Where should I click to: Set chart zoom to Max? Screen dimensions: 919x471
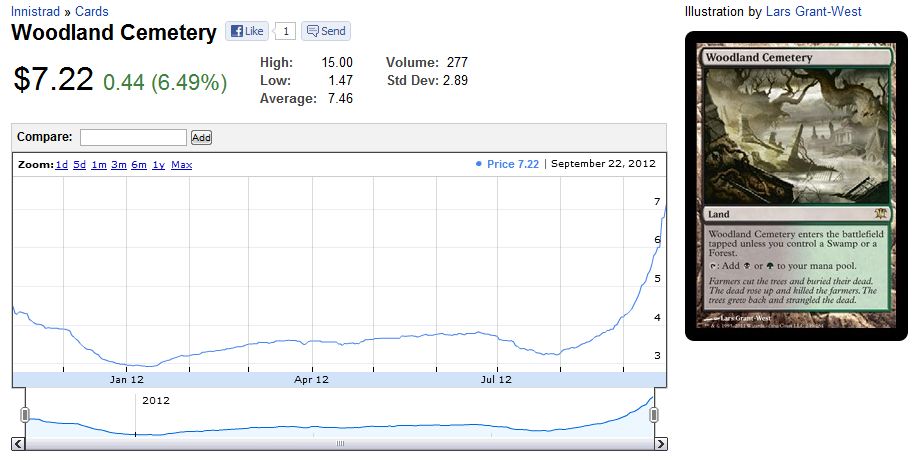(181, 164)
